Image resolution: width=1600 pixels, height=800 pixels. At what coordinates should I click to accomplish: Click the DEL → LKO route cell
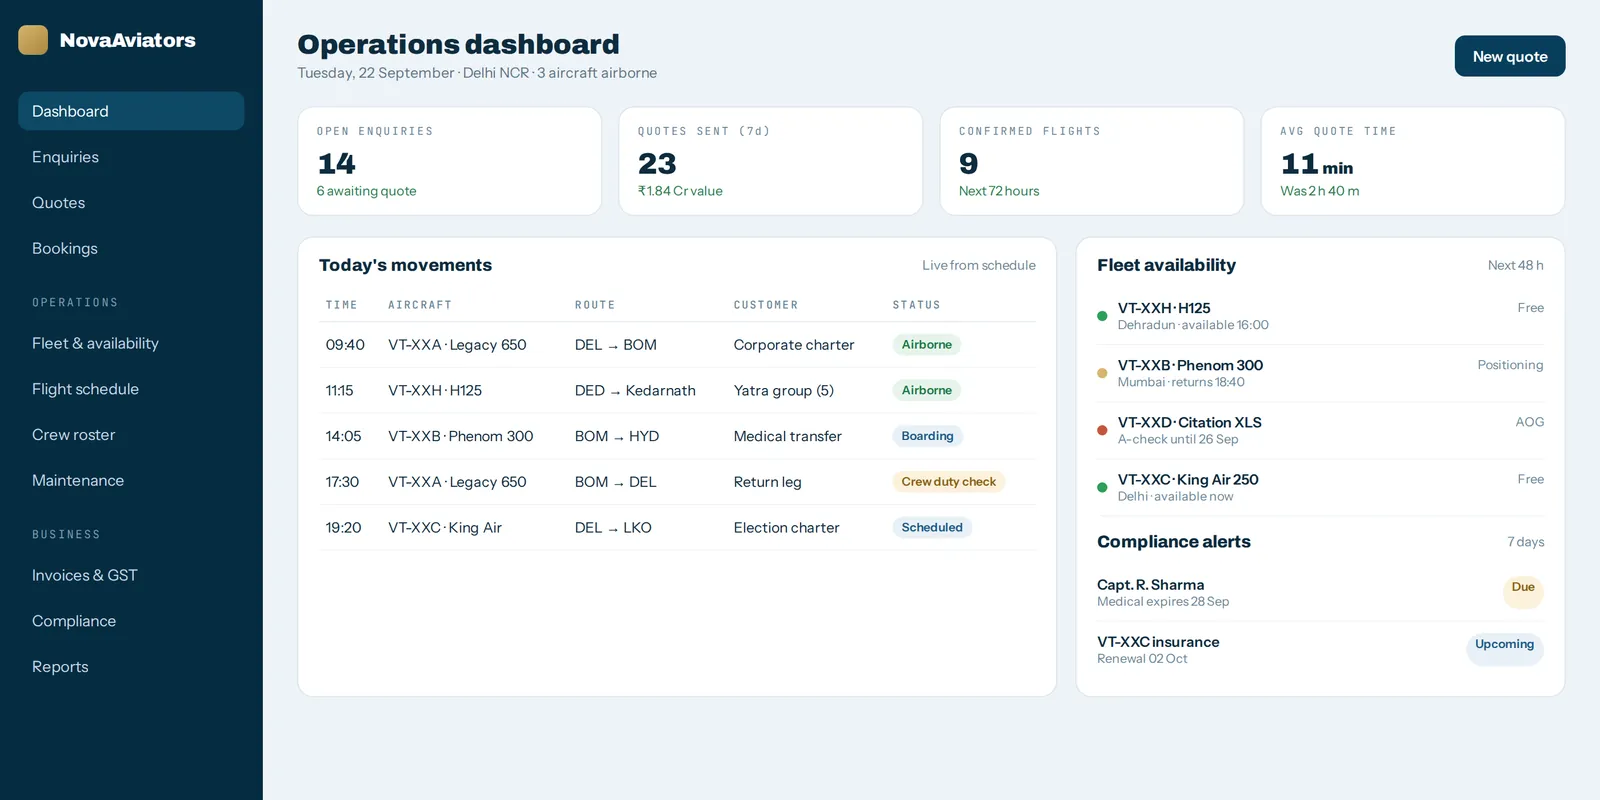coord(613,528)
